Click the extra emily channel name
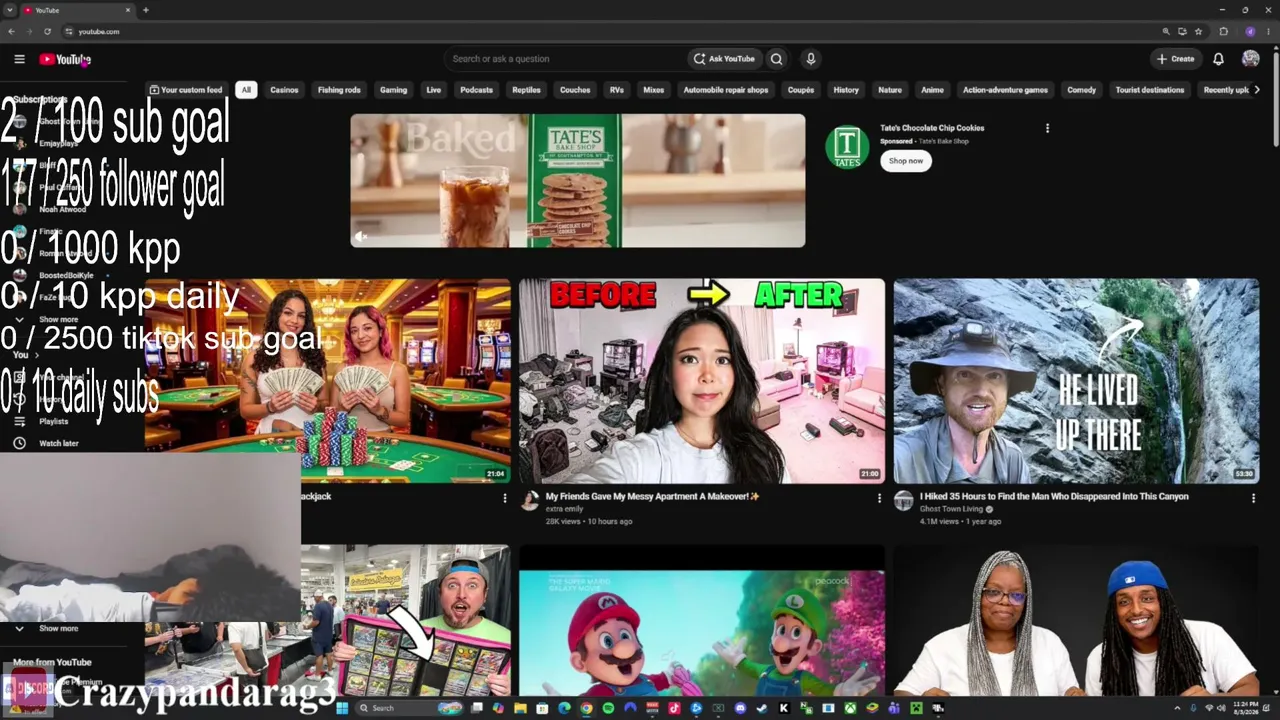Viewport: 1280px width, 720px height. coord(564,509)
